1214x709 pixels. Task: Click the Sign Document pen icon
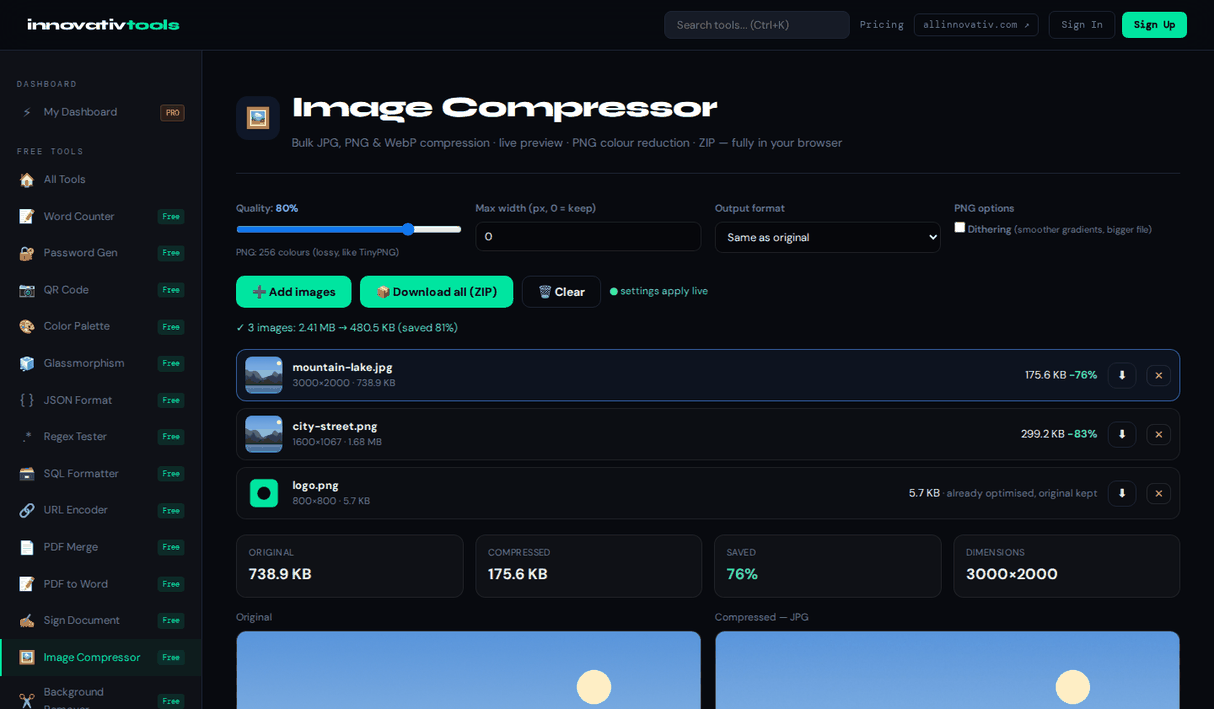(x=27, y=620)
